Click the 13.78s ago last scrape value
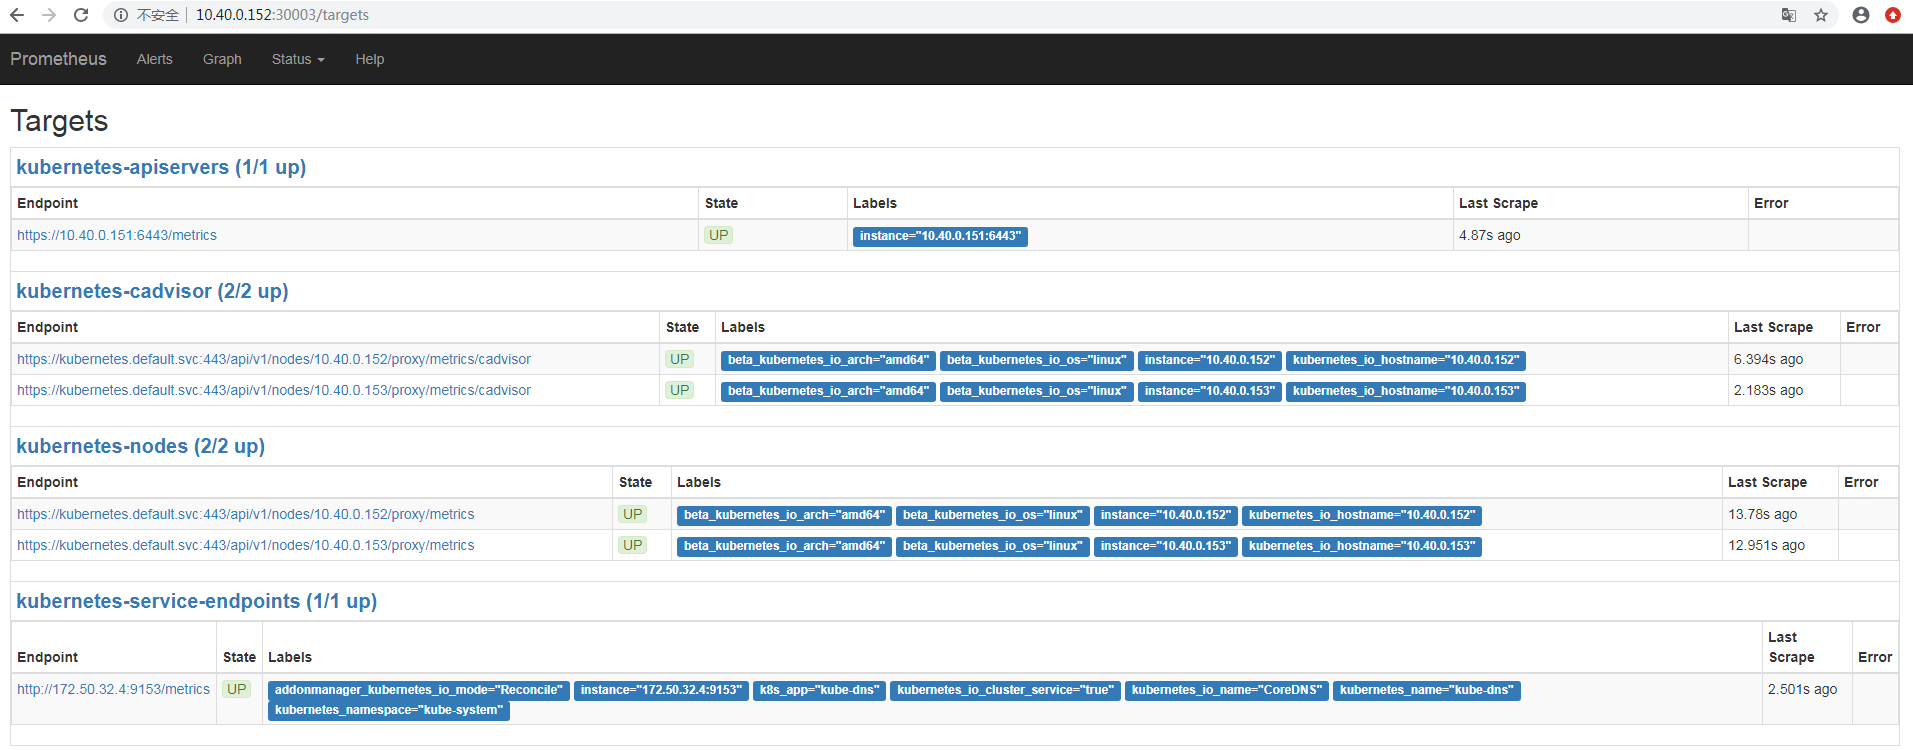 point(1762,514)
